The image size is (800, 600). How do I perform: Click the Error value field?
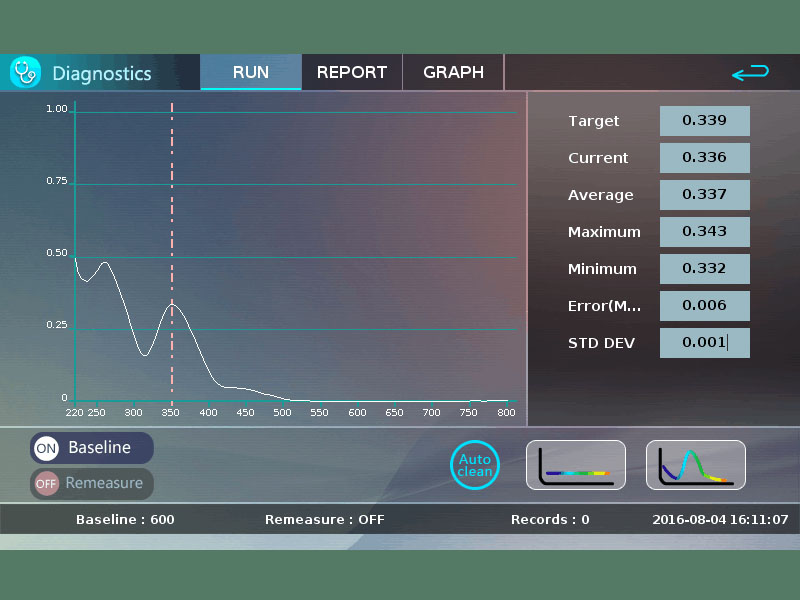point(705,306)
